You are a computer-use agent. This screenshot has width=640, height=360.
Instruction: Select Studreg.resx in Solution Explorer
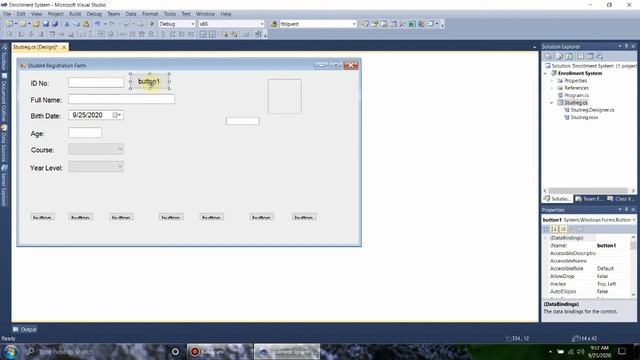click(584, 118)
